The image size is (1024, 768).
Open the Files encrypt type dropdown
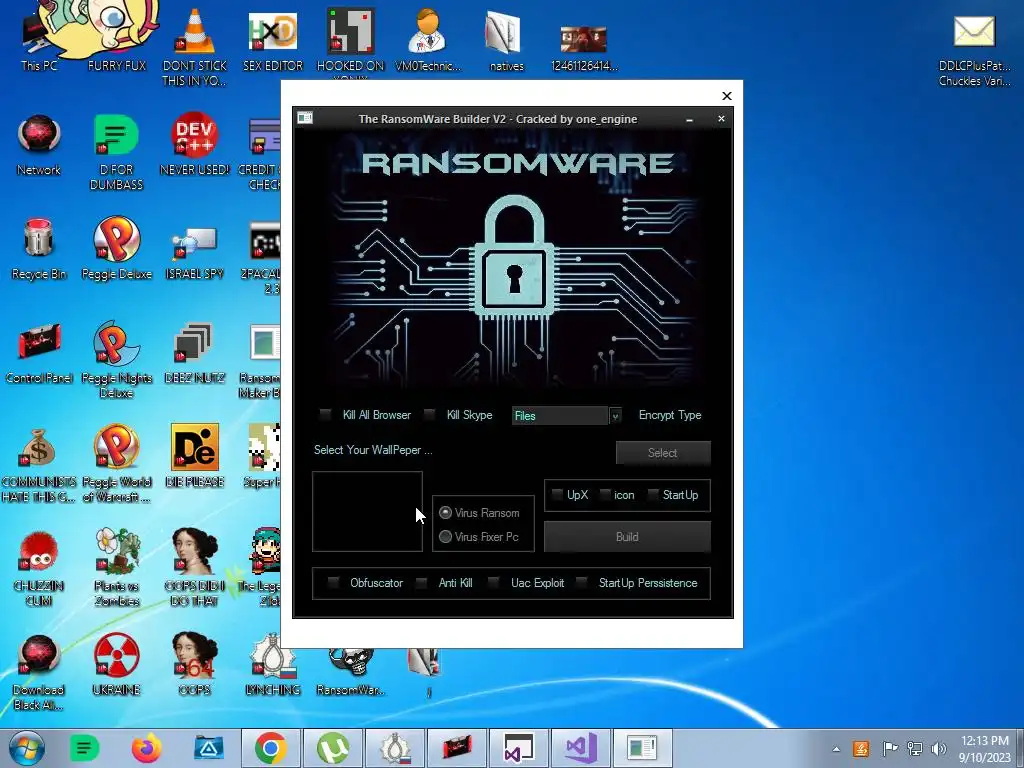tap(615, 415)
